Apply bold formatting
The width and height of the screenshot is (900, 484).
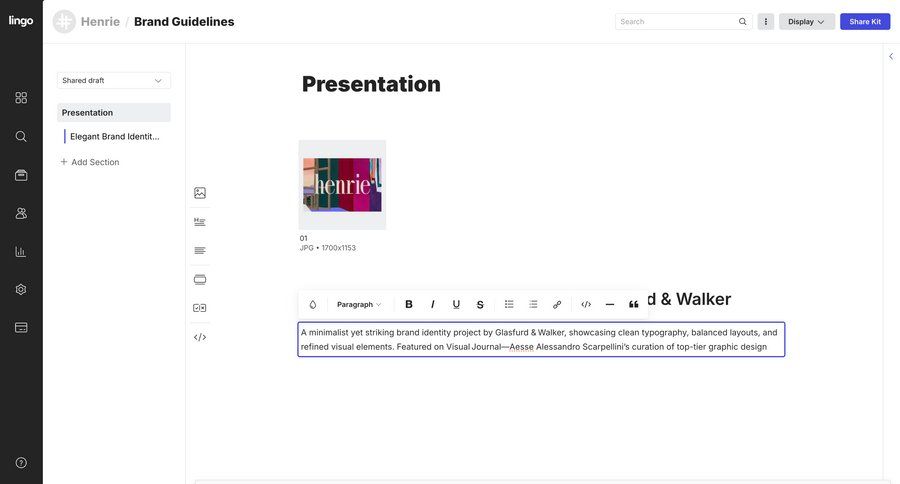pos(409,304)
